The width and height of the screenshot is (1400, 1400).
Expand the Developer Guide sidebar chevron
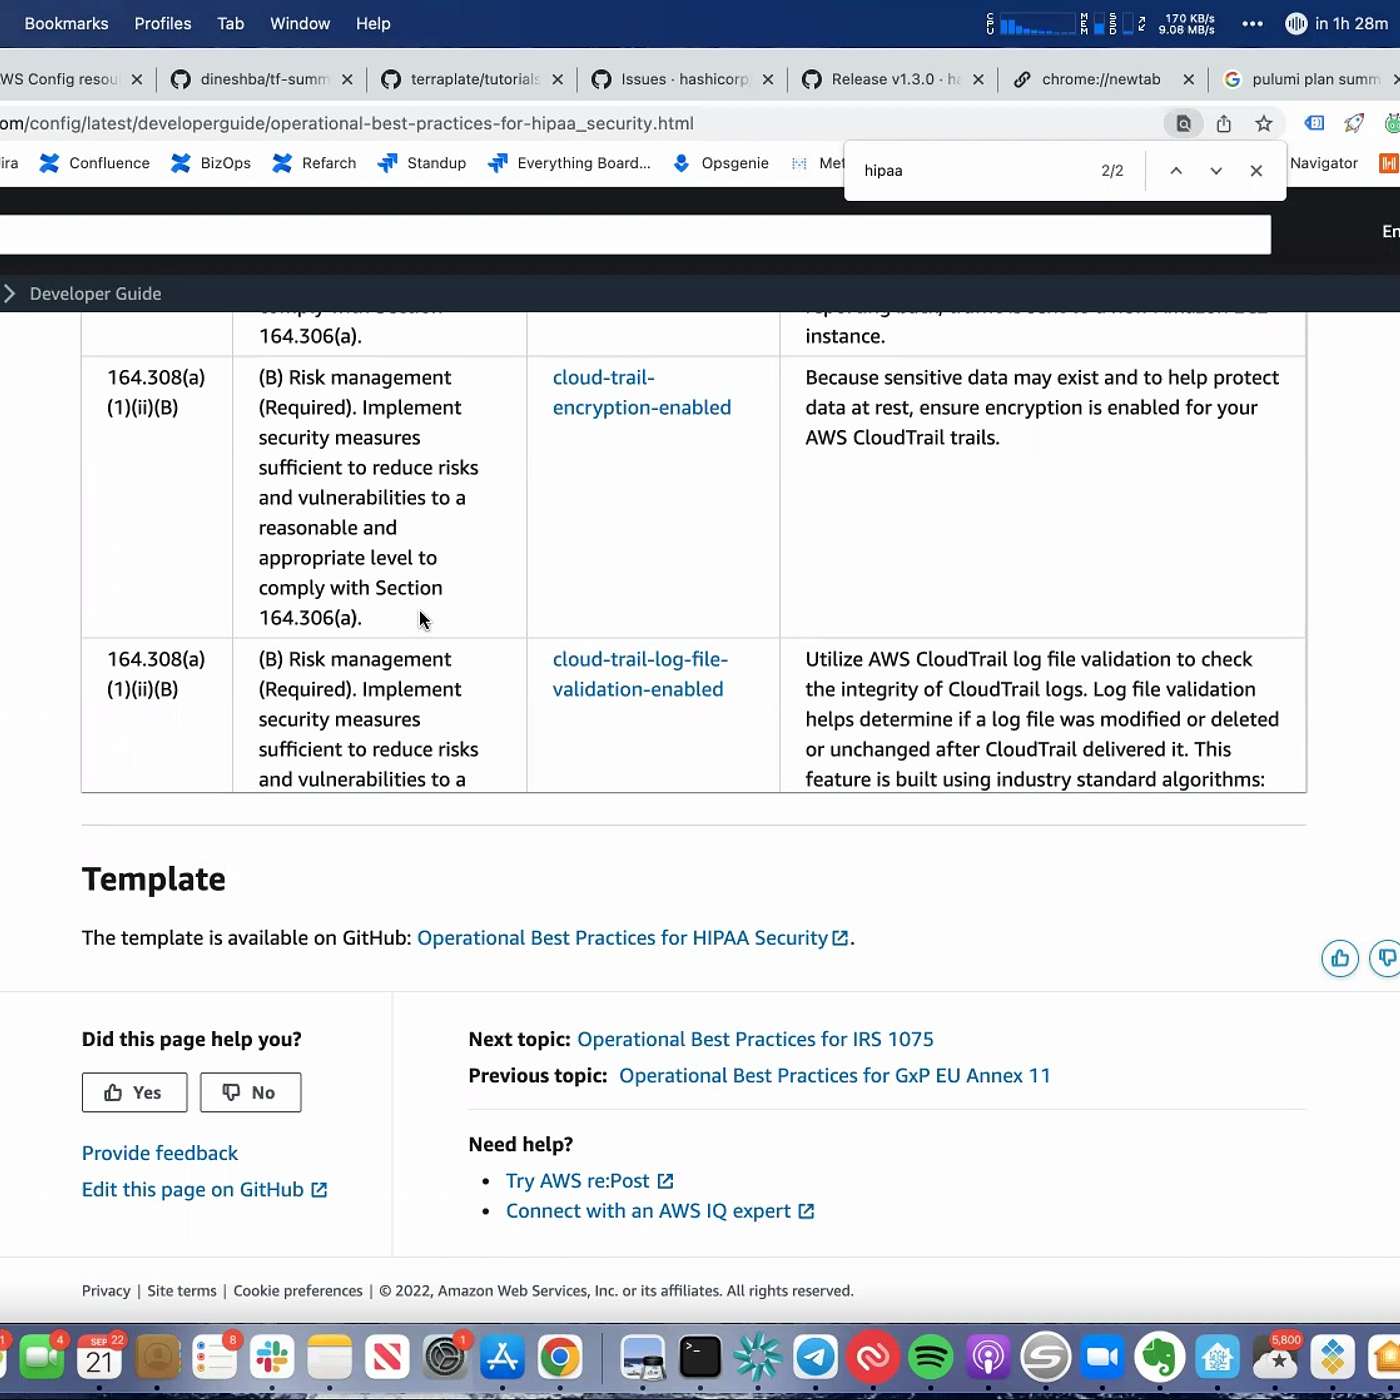click(x=10, y=294)
